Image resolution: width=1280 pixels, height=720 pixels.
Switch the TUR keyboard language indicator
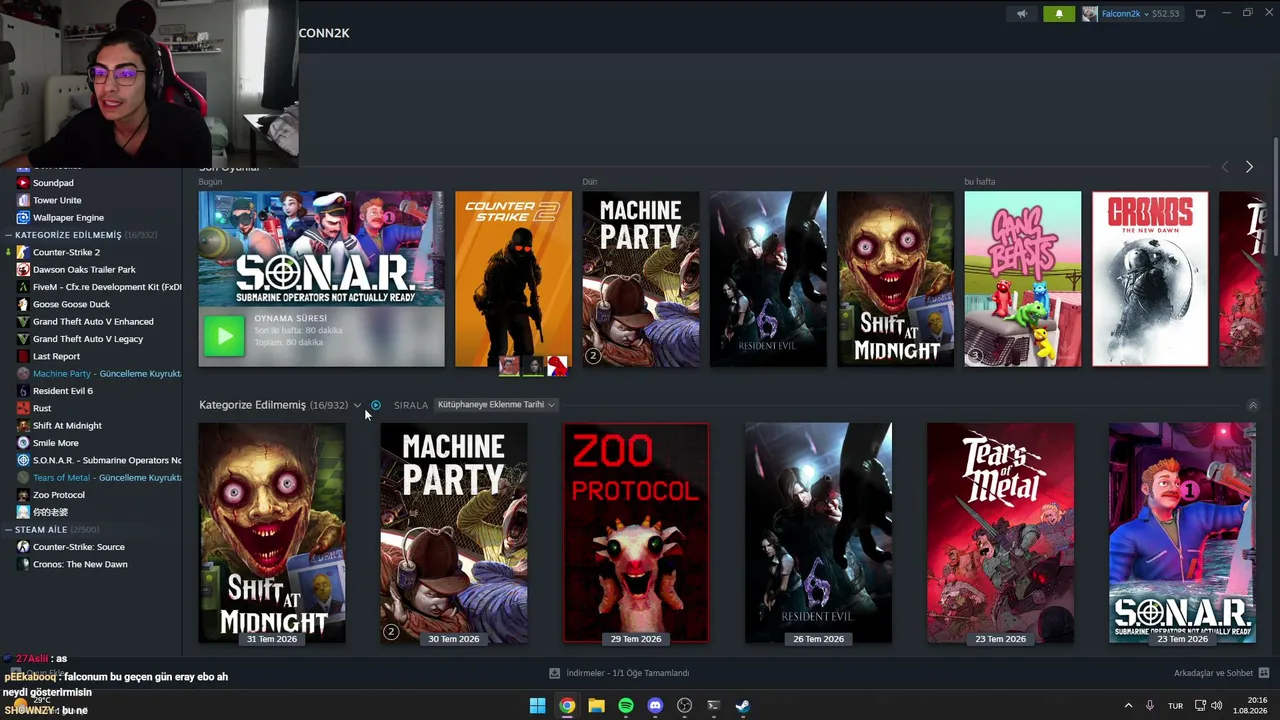point(1176,706)
